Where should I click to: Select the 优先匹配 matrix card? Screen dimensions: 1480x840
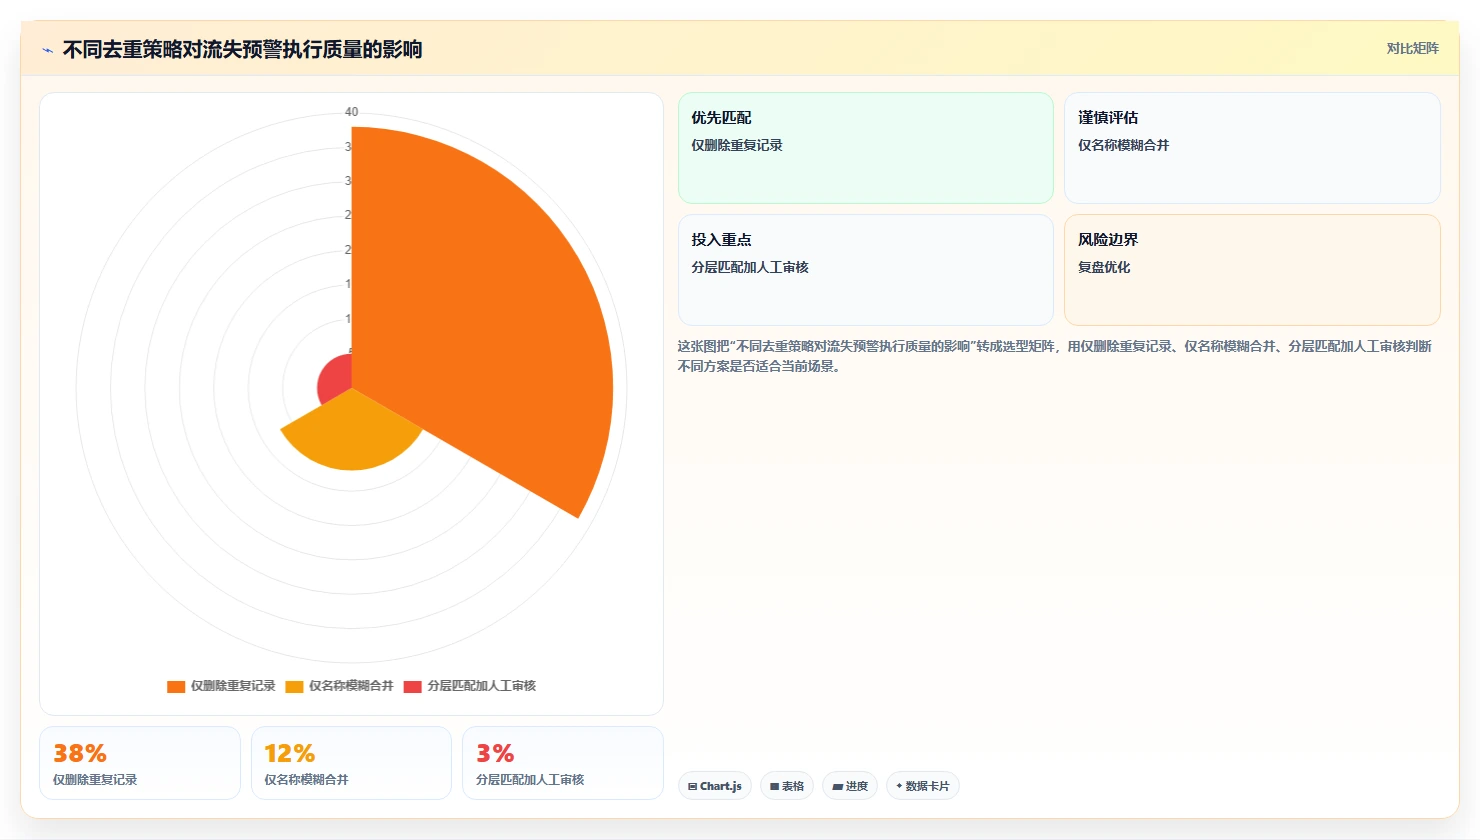click(866, 148)
